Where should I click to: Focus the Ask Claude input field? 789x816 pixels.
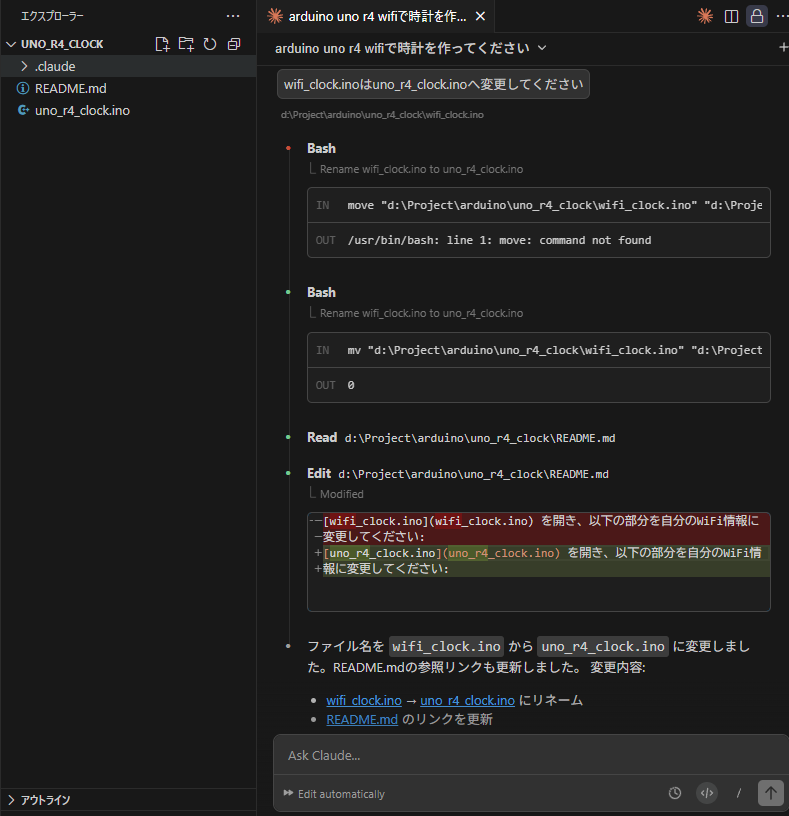tap(531, 755)
